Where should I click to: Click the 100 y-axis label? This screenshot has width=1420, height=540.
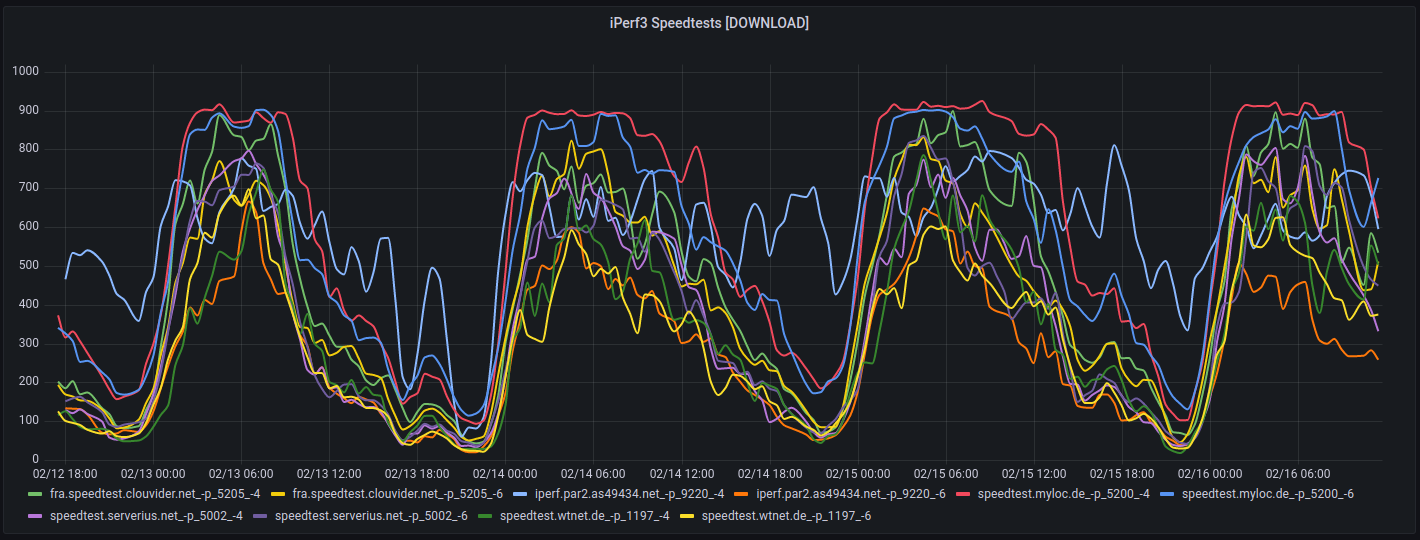click(28, 421)
